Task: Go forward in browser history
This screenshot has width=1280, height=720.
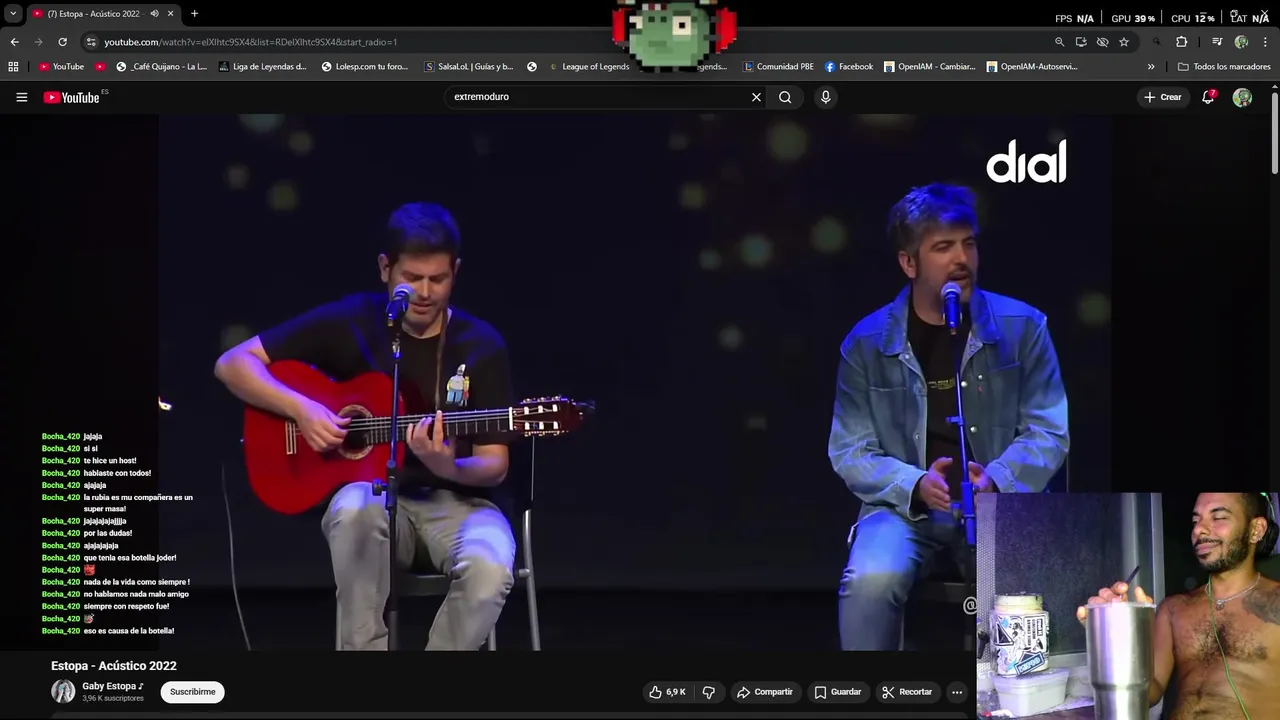Action: tap(38, 42)
